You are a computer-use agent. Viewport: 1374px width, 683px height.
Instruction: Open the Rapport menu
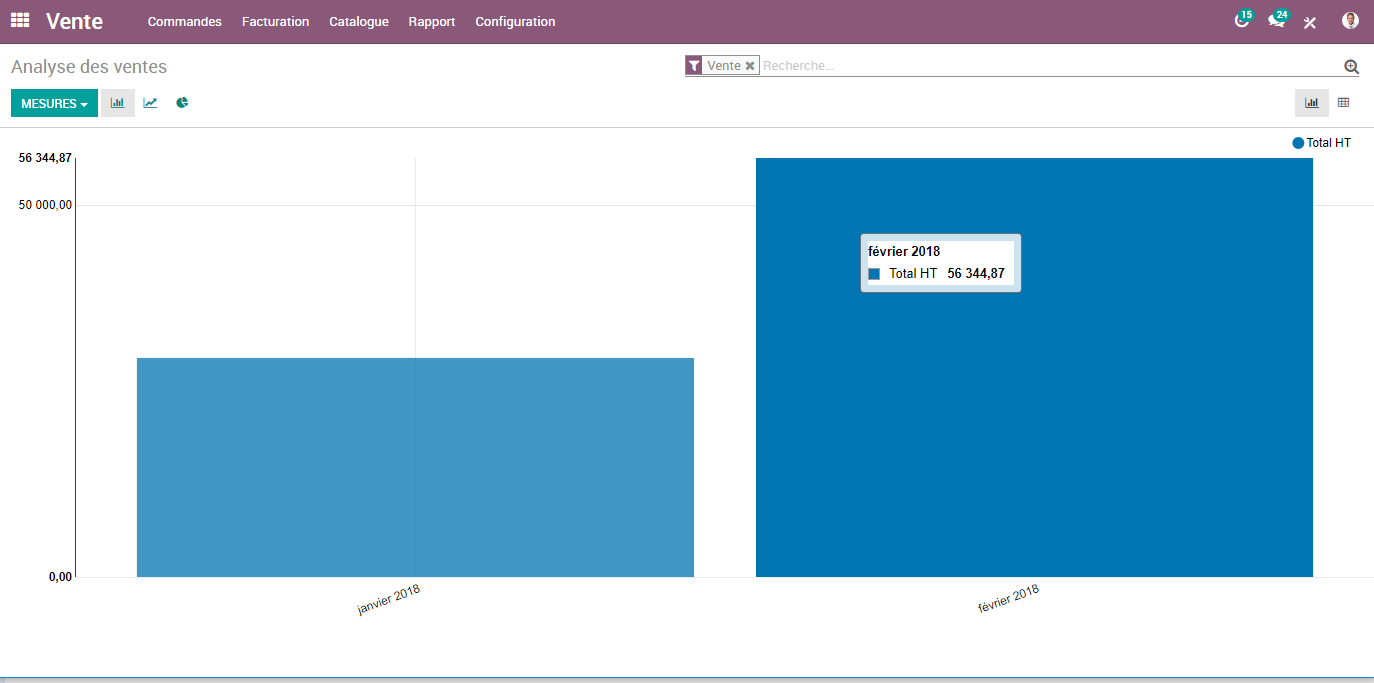[432, 22]
